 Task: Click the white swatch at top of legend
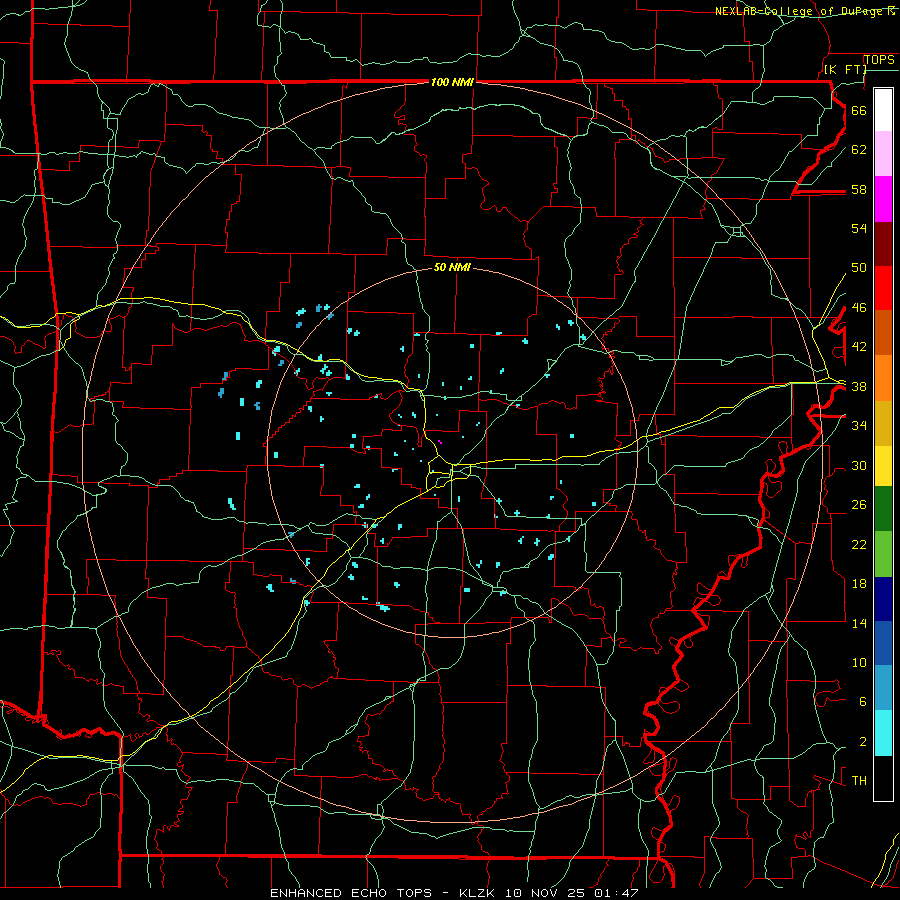[x=883, y=110]
